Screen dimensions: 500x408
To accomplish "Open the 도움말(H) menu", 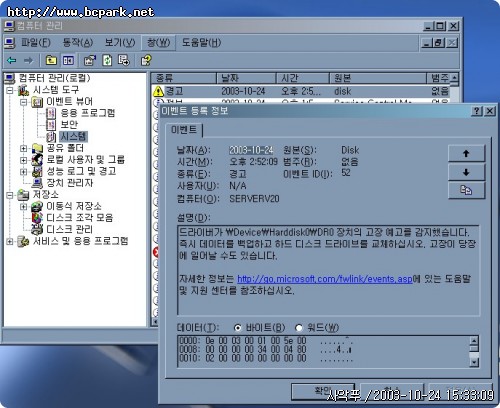I will point(201,43).
